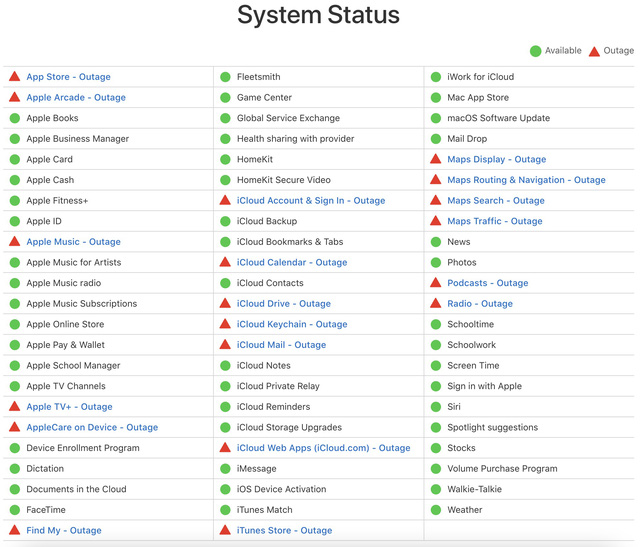This screenshot has height=547, width=640.
Task: Click the red triangle next to iTunes Store
Action: pyautogui.click(x=225, y=530)
